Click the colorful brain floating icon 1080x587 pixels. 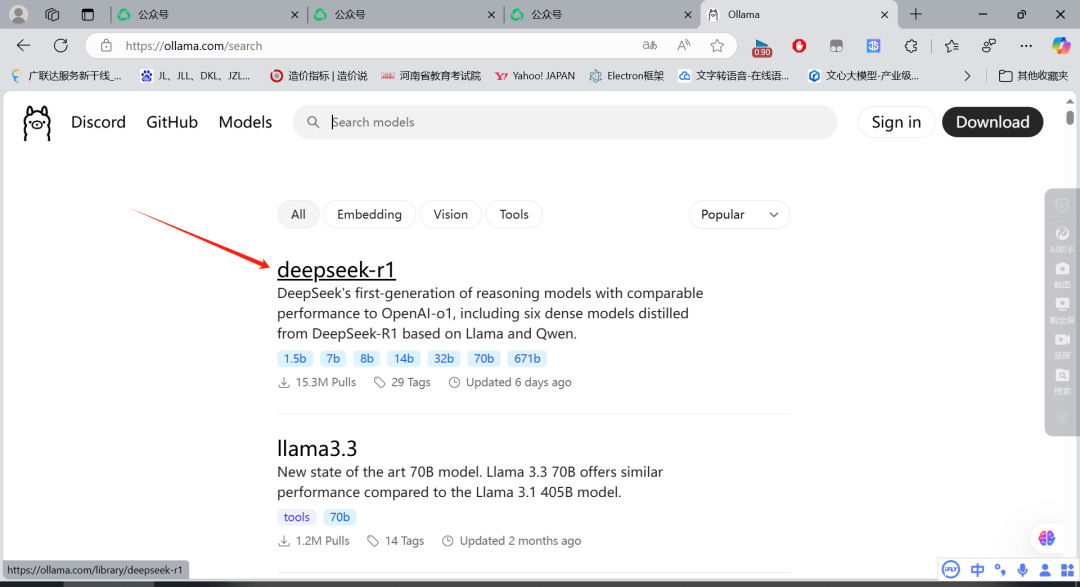click(1046, 538)
